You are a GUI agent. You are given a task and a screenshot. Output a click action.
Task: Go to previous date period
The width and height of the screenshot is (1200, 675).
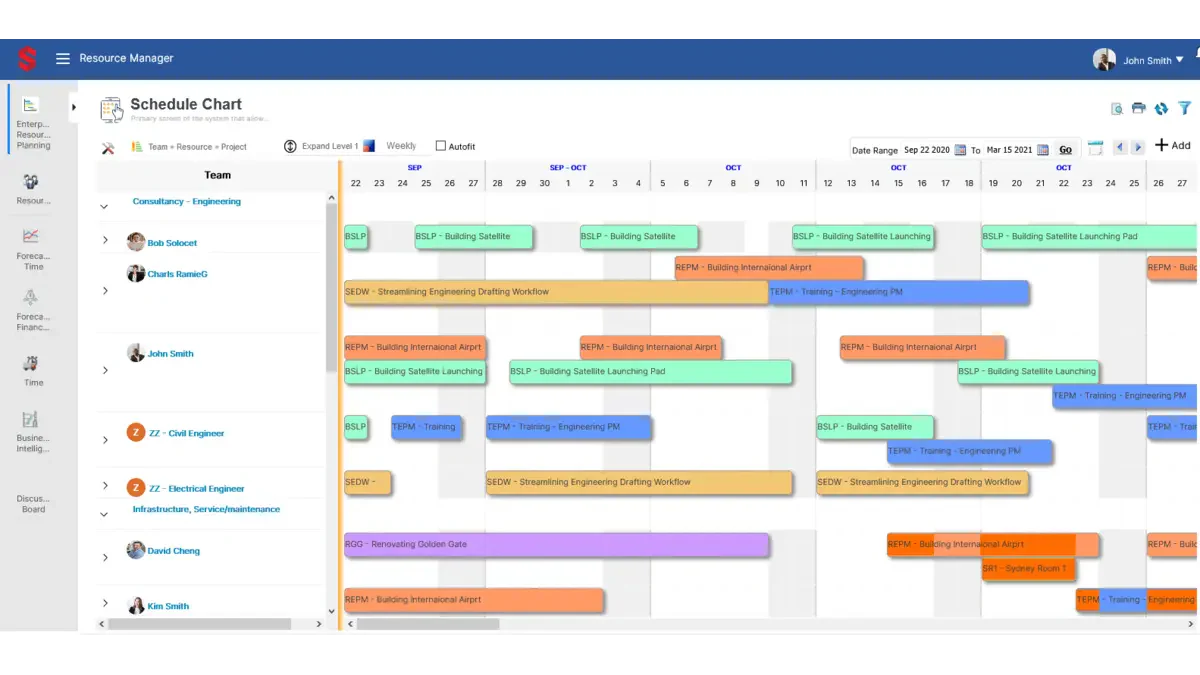[x=1120, y=147]
